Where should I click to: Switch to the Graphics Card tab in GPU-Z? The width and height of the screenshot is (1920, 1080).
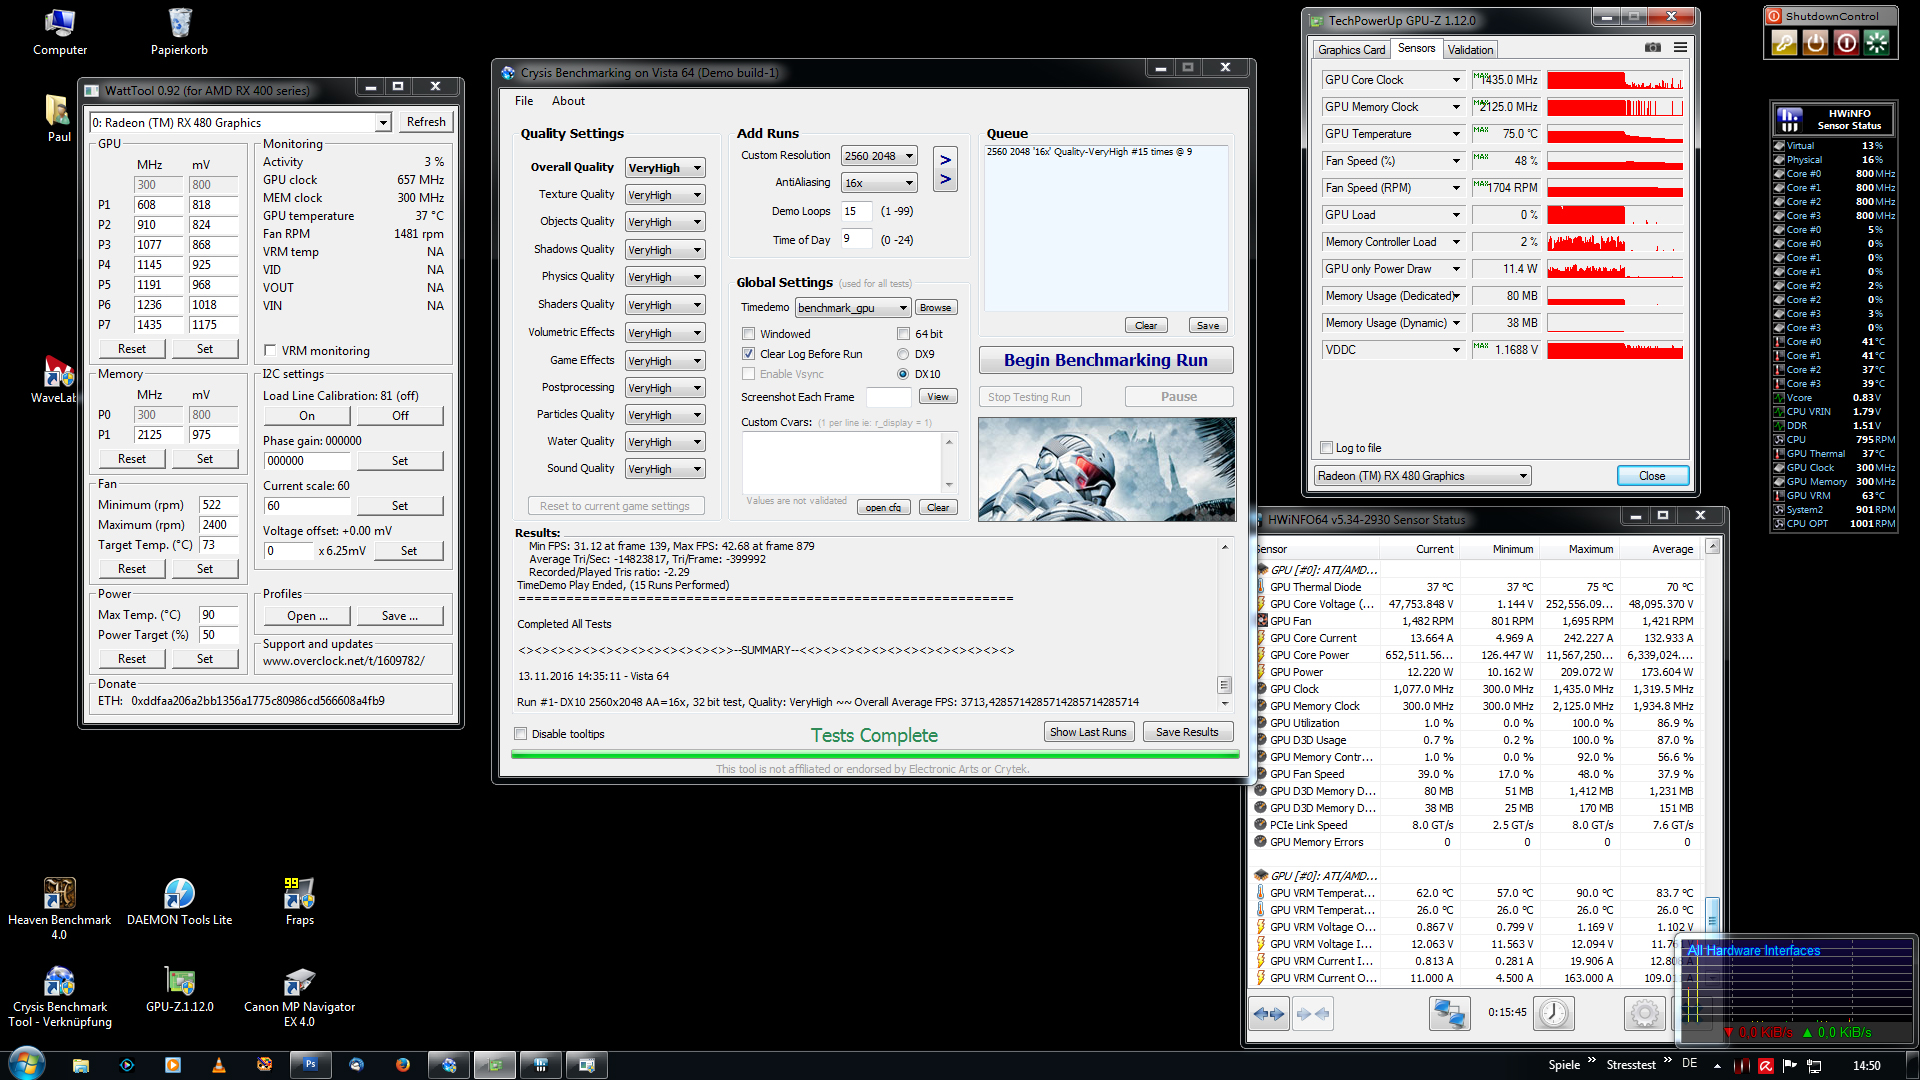pos(1351,49)
